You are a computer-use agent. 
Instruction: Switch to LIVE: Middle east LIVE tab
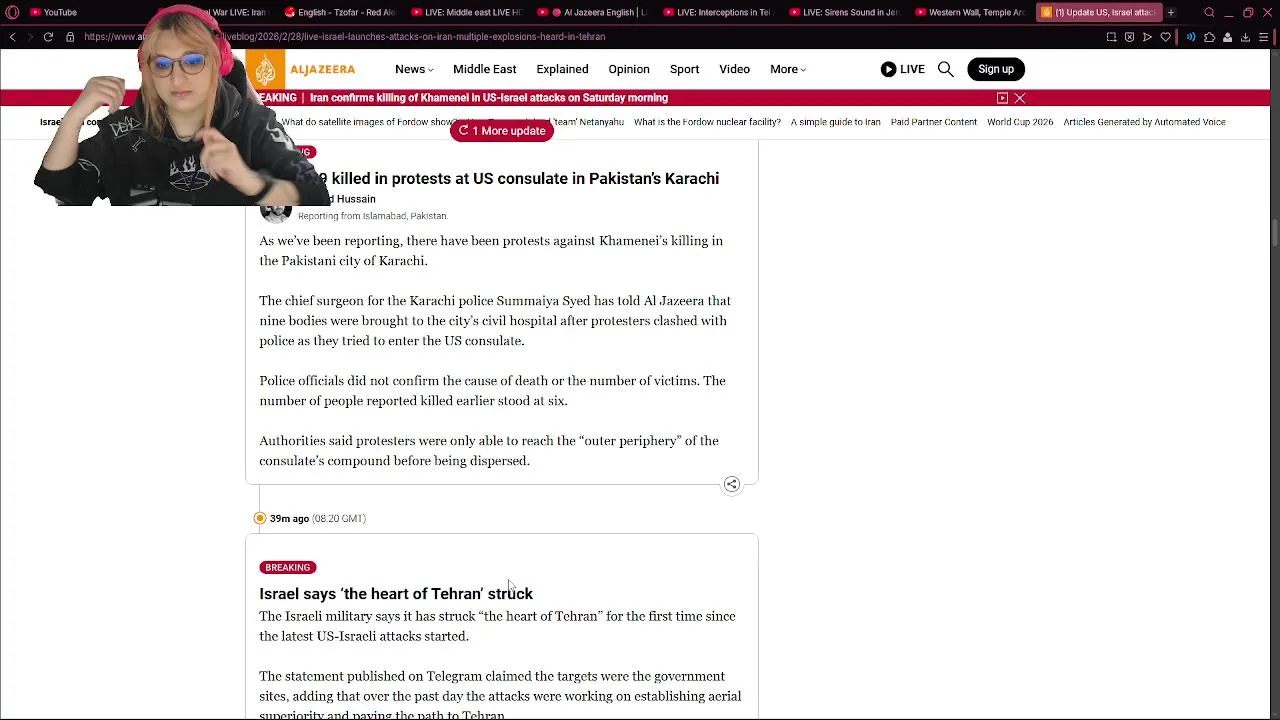[467, 12]
